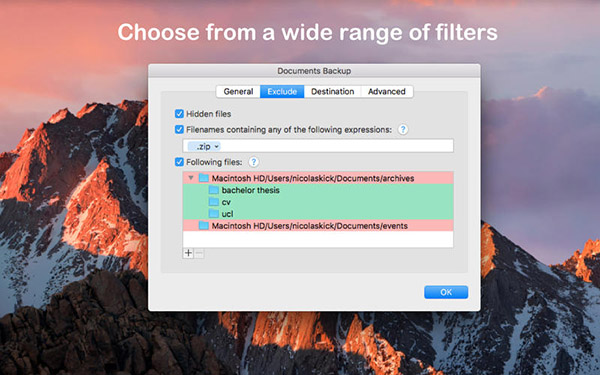Collapse the archives folder disclosure triangle
600x375 pixels.
[191, 178]
